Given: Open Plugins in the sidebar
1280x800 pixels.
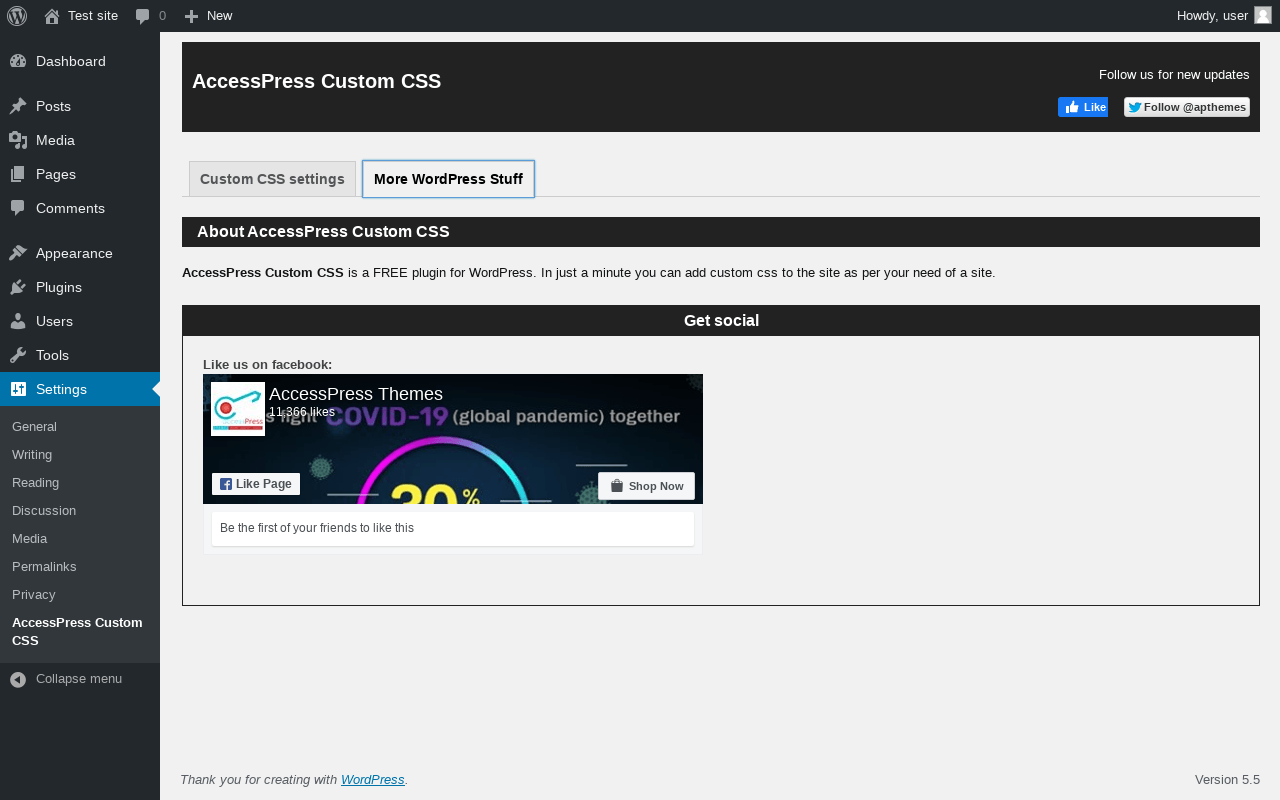Looking at the screenshot, I should [x=59, y=287].
